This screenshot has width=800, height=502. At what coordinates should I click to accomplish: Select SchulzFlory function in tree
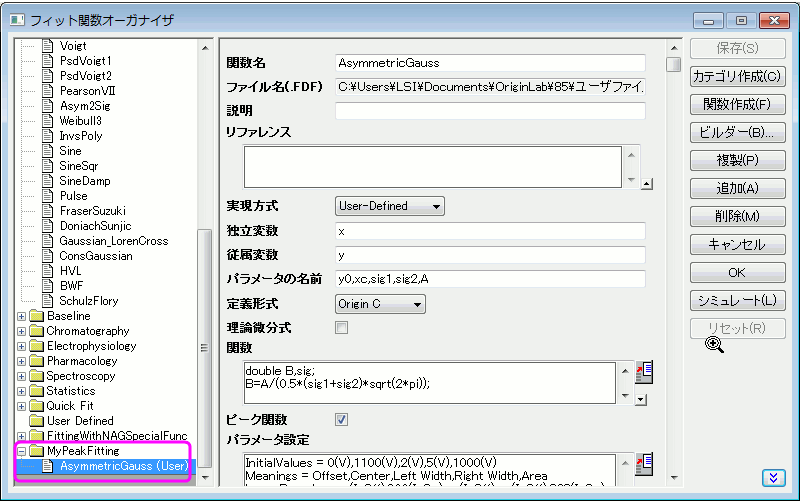click(x=89, y=301)
